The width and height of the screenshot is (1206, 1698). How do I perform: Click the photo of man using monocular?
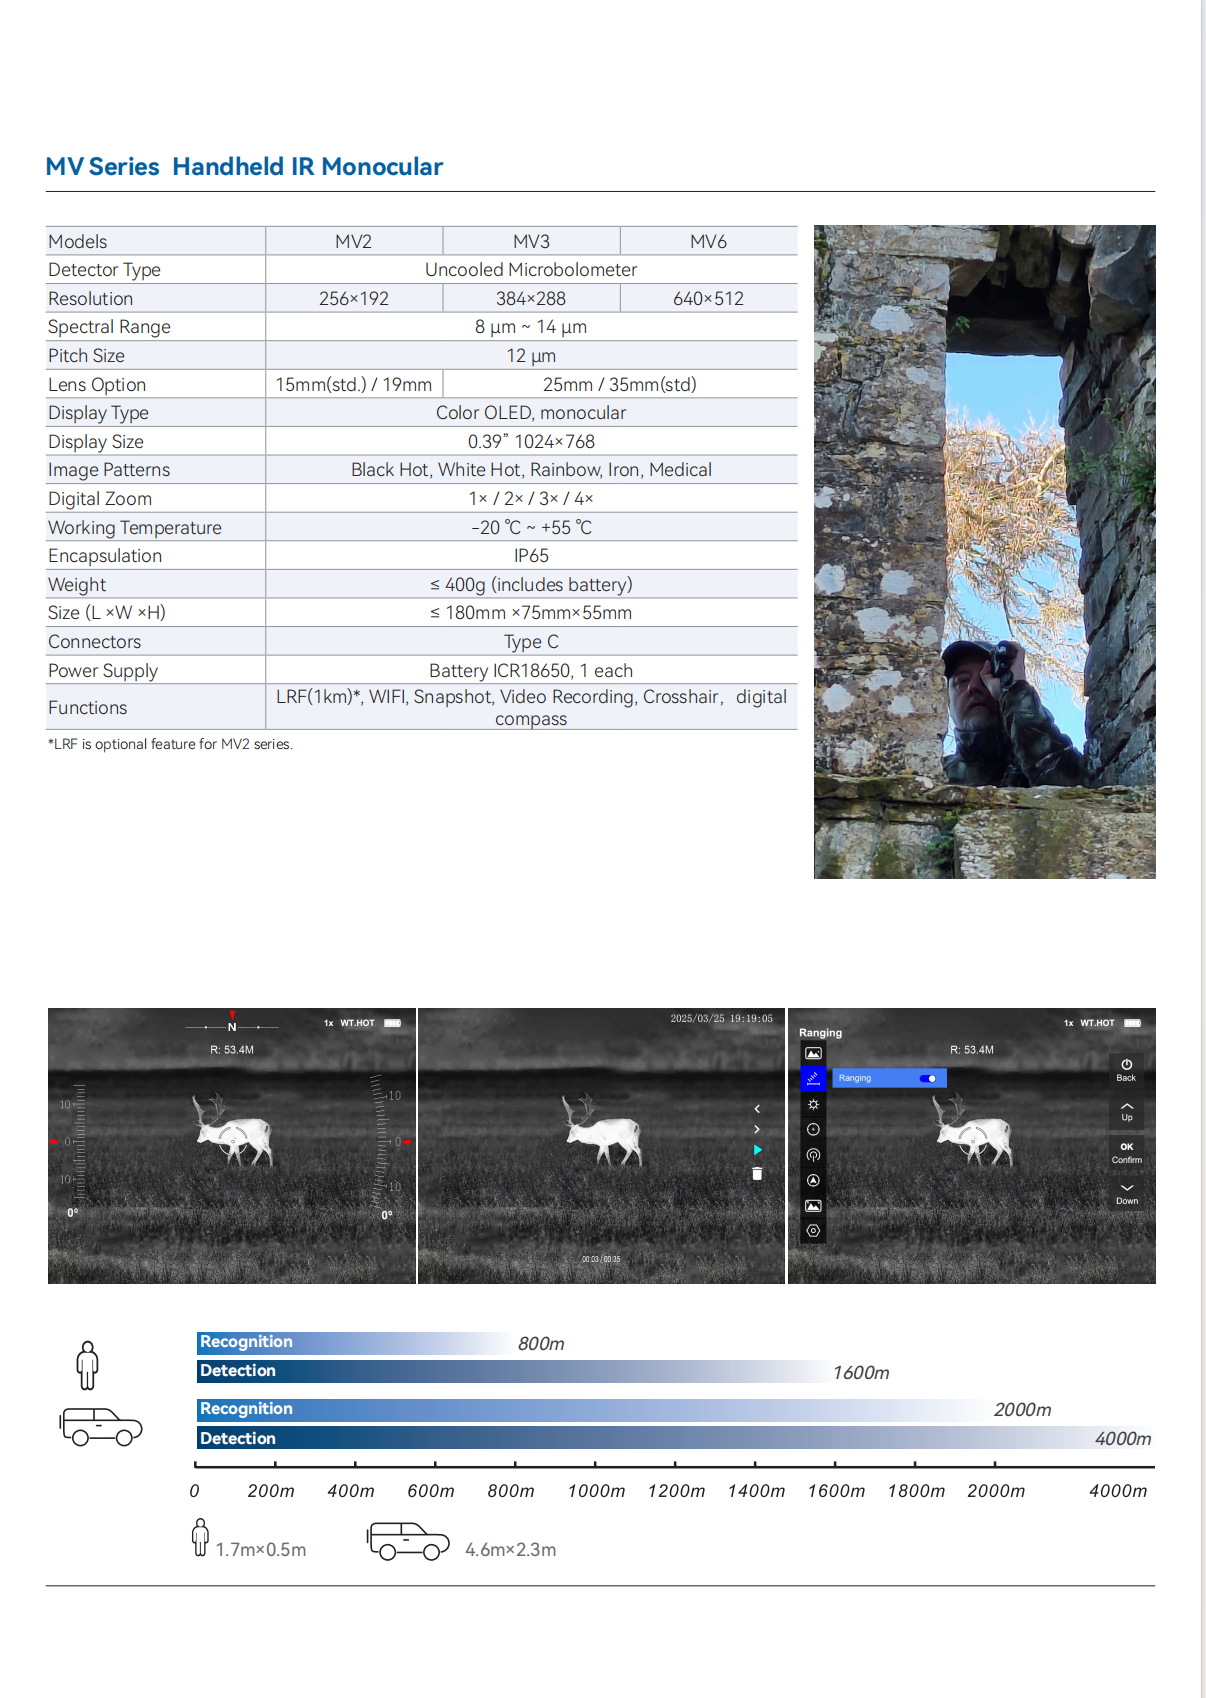[x=985, y=552]
